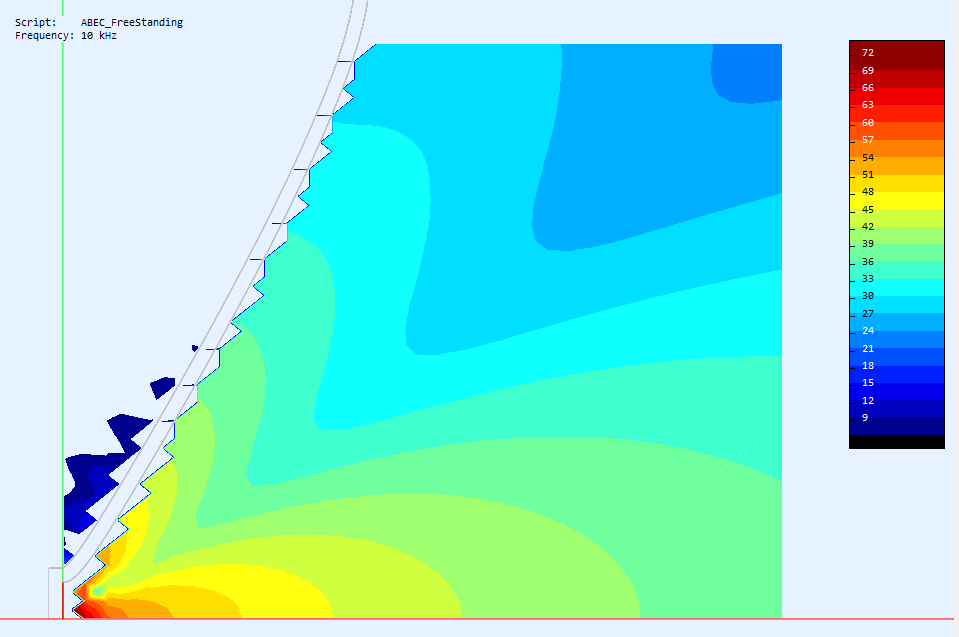Click the 30 legend value
This screenshot has width=959, height=637.
868,295
